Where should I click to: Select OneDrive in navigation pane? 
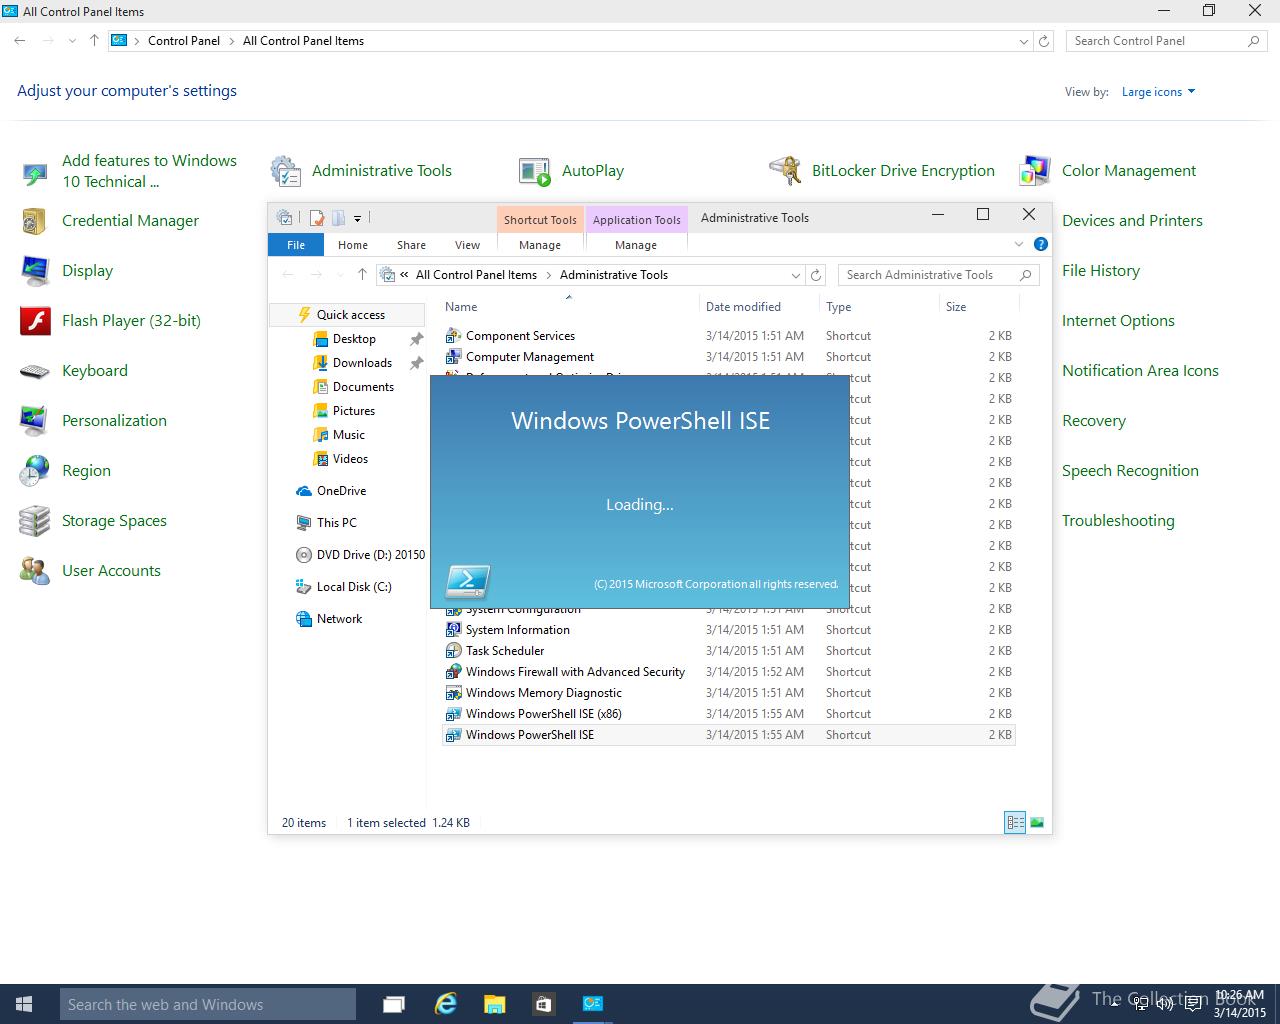[341, 491]
